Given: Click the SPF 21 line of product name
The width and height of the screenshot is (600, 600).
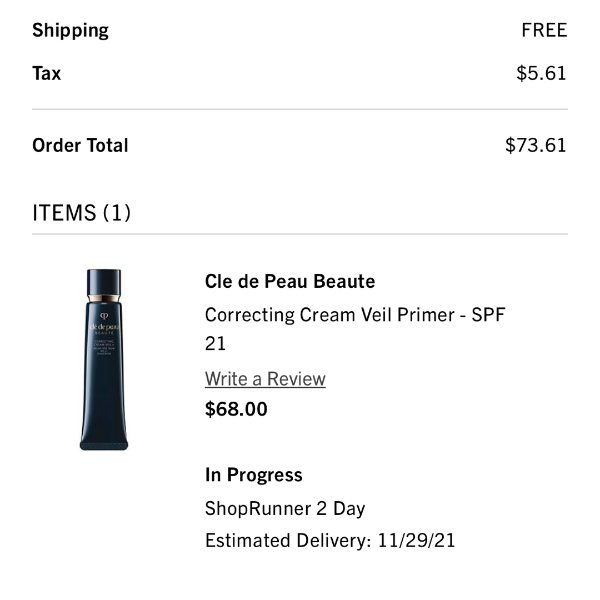Looking at the screenshot, I should click(x=215, y=344).
